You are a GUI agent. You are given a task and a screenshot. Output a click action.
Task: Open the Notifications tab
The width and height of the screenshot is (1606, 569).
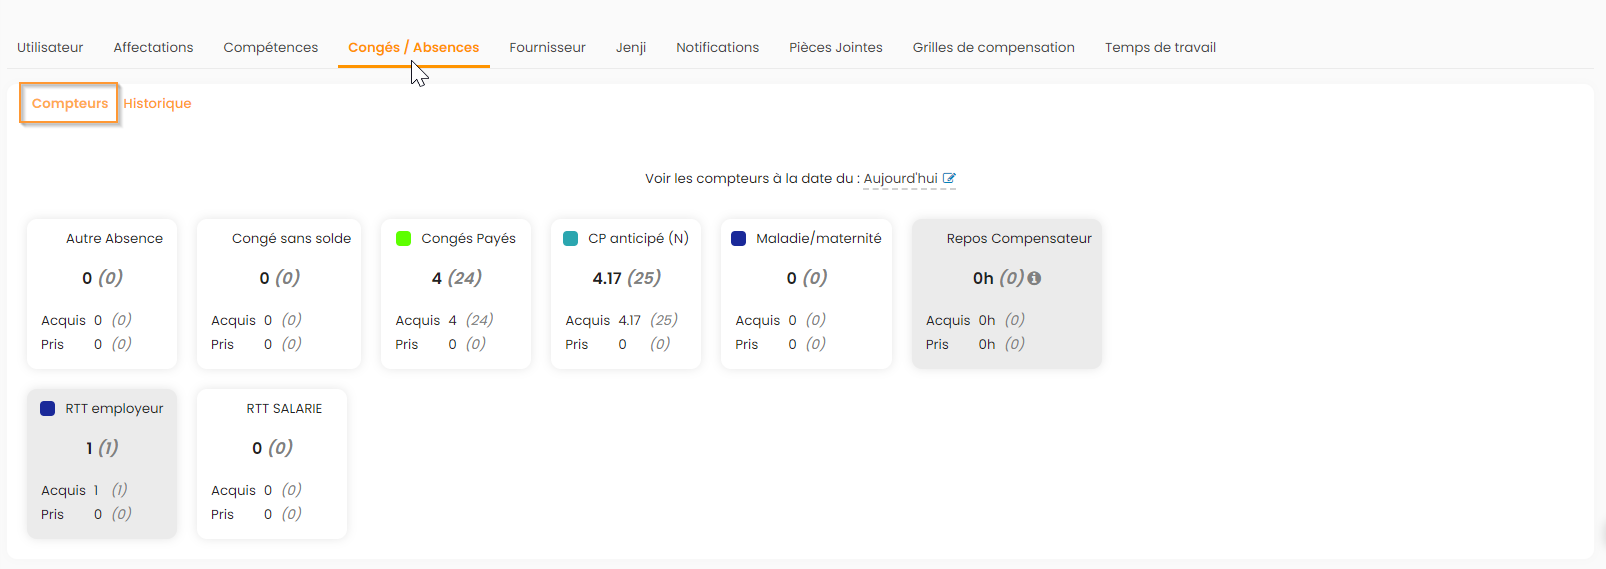(717, 47)
